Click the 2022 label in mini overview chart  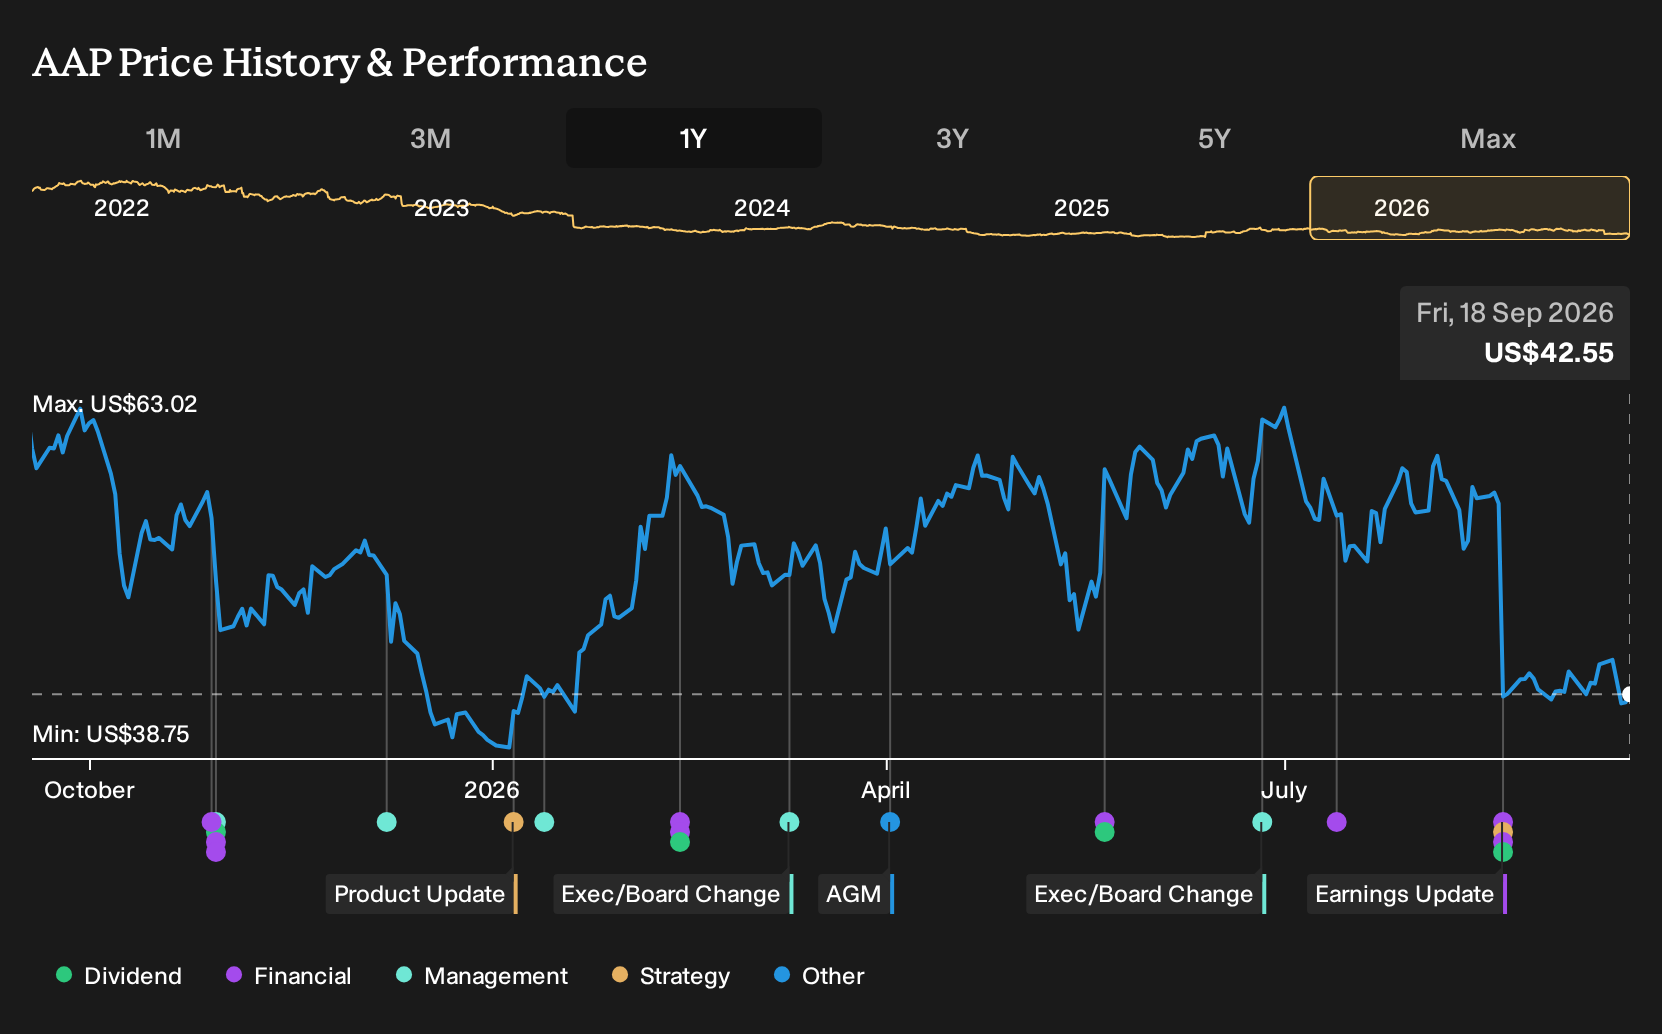tap(121, 208)
